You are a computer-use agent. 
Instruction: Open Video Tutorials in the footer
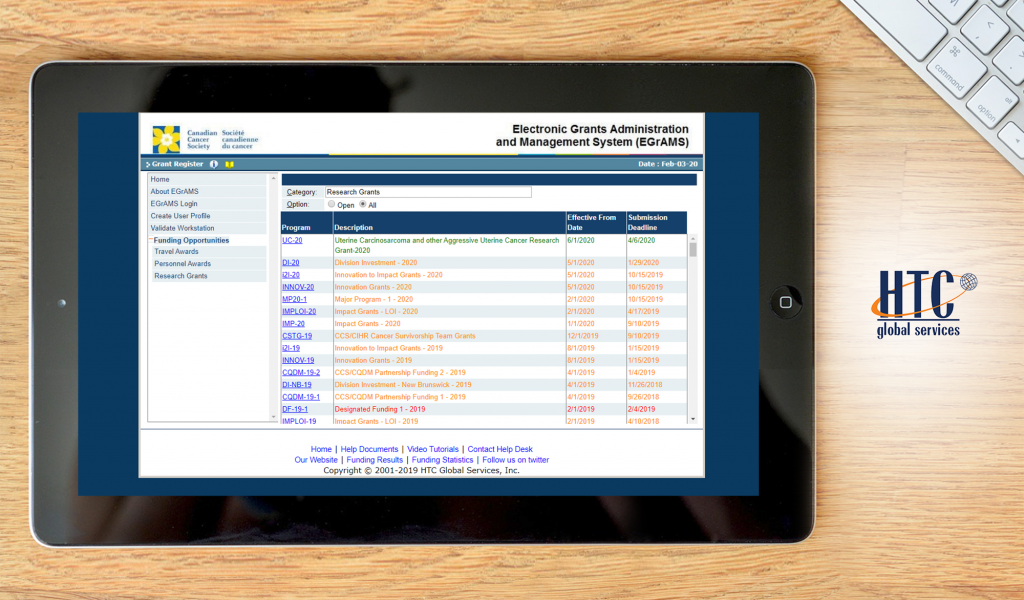[x=432, y=448]
